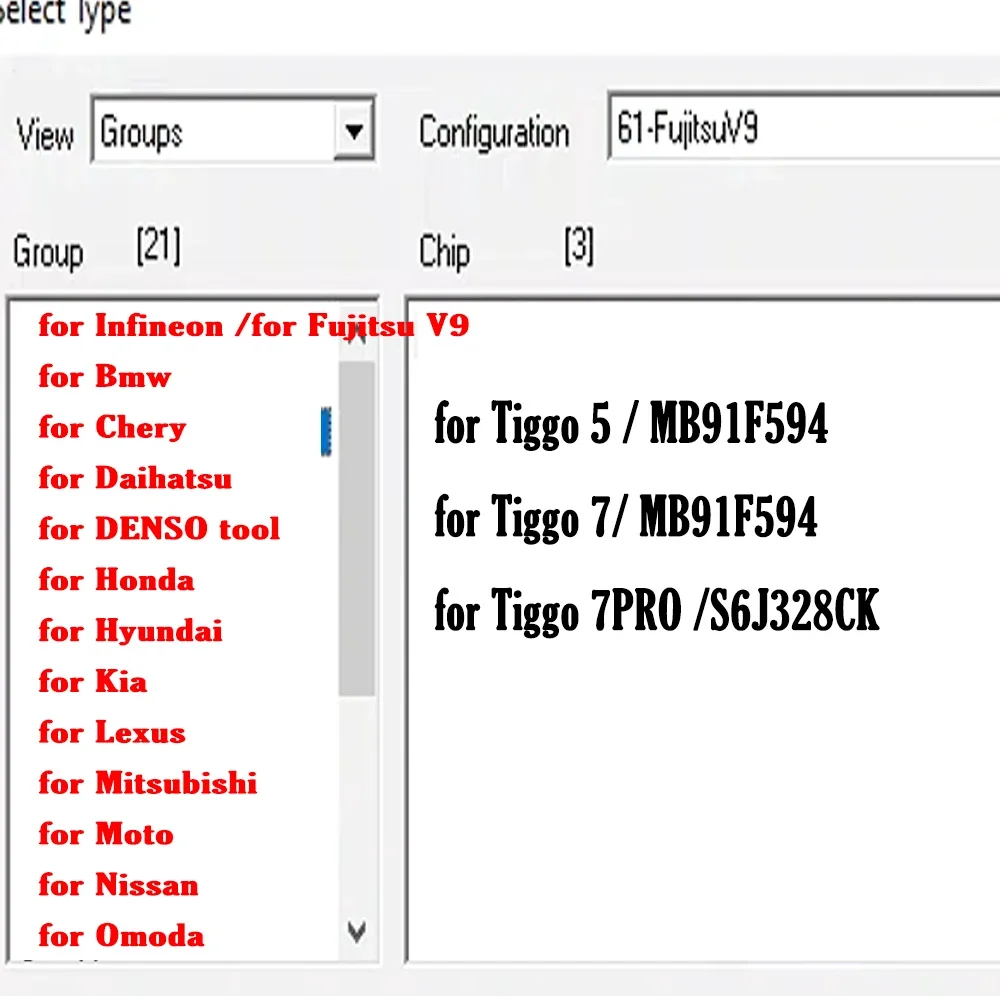Select the 'for Omoda' group
The height and width of the screenshot is (1000, 1000).
[x=121, y=936]
